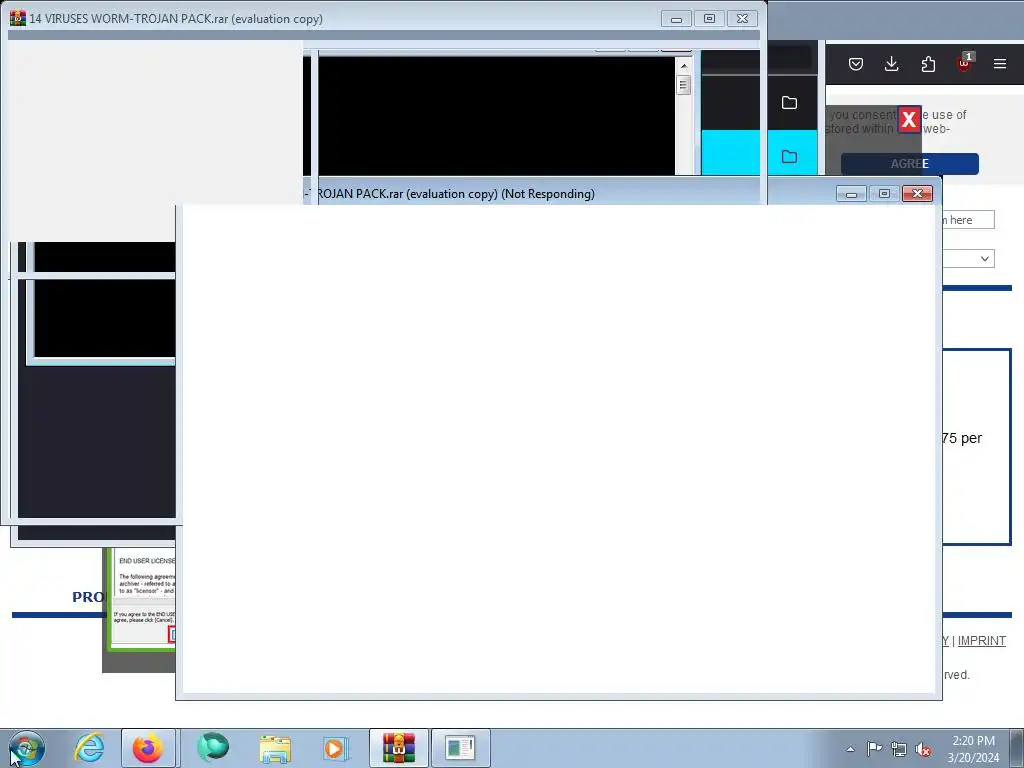Click the AGREE cookie consent button
This screenshot has width=1024, height=768.
(910, 164)
